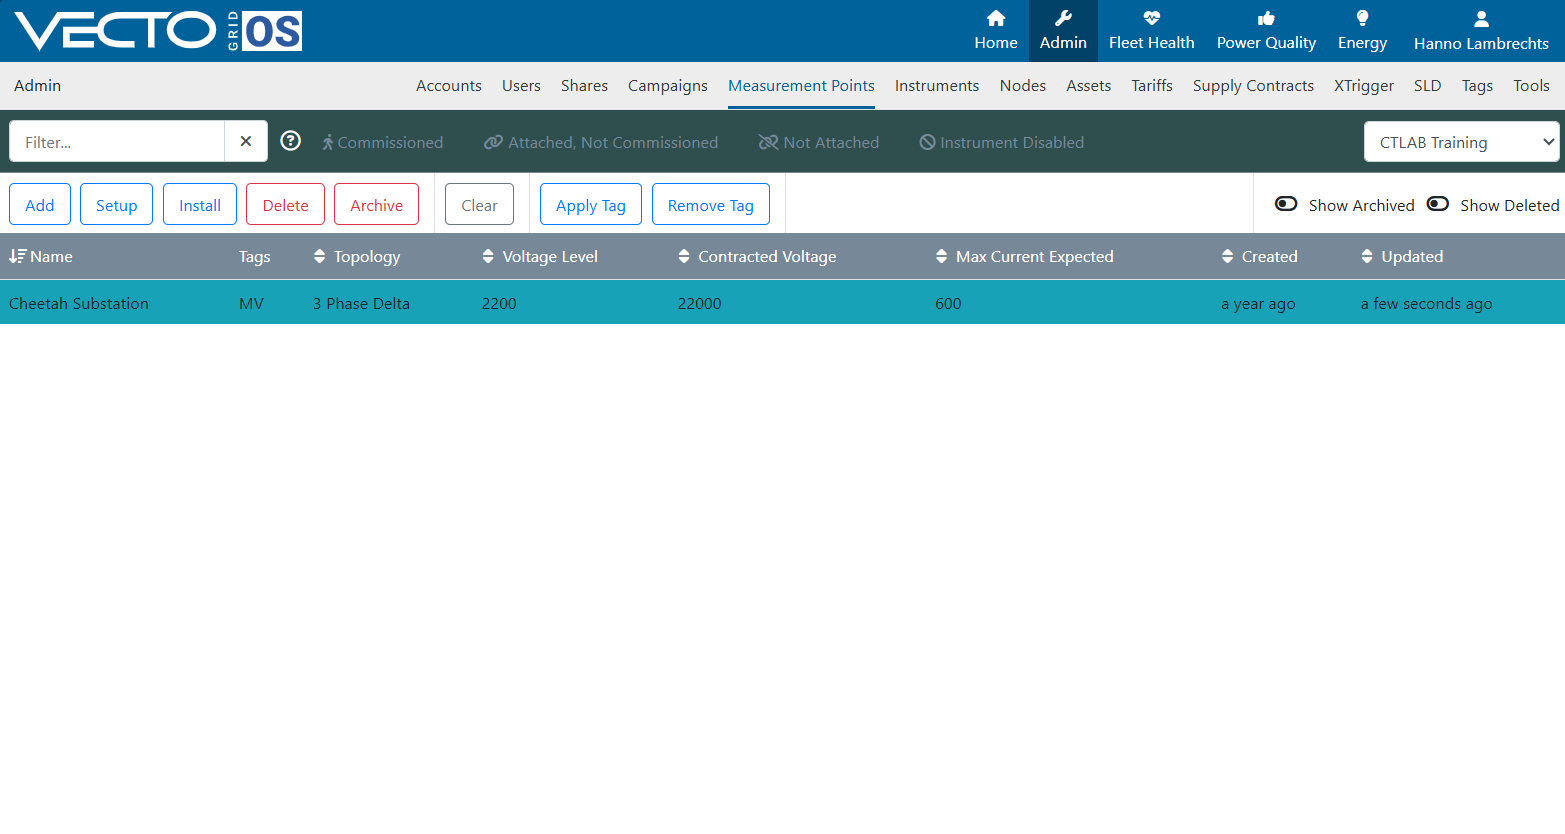
Task: Toggle the Show Archived switch
Action: point(1286,204)
